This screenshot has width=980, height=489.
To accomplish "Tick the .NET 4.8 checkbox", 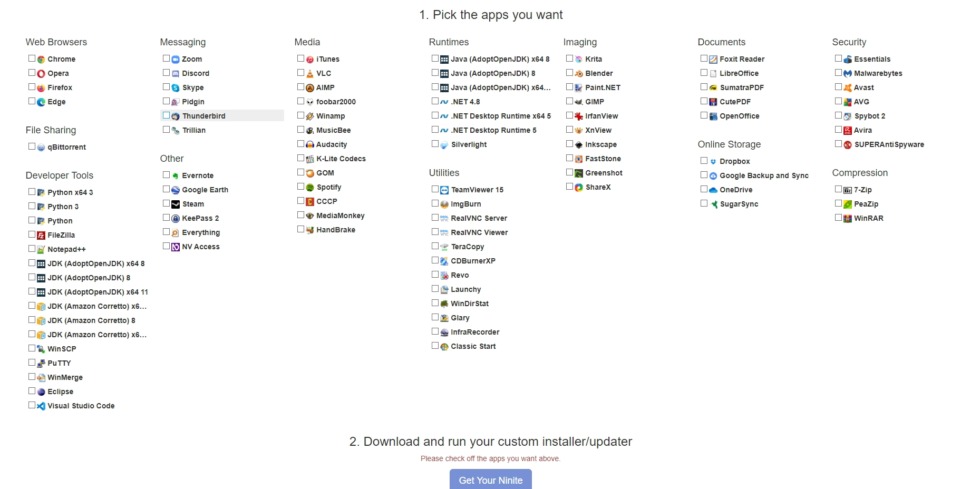I will [x=435, y=101].
